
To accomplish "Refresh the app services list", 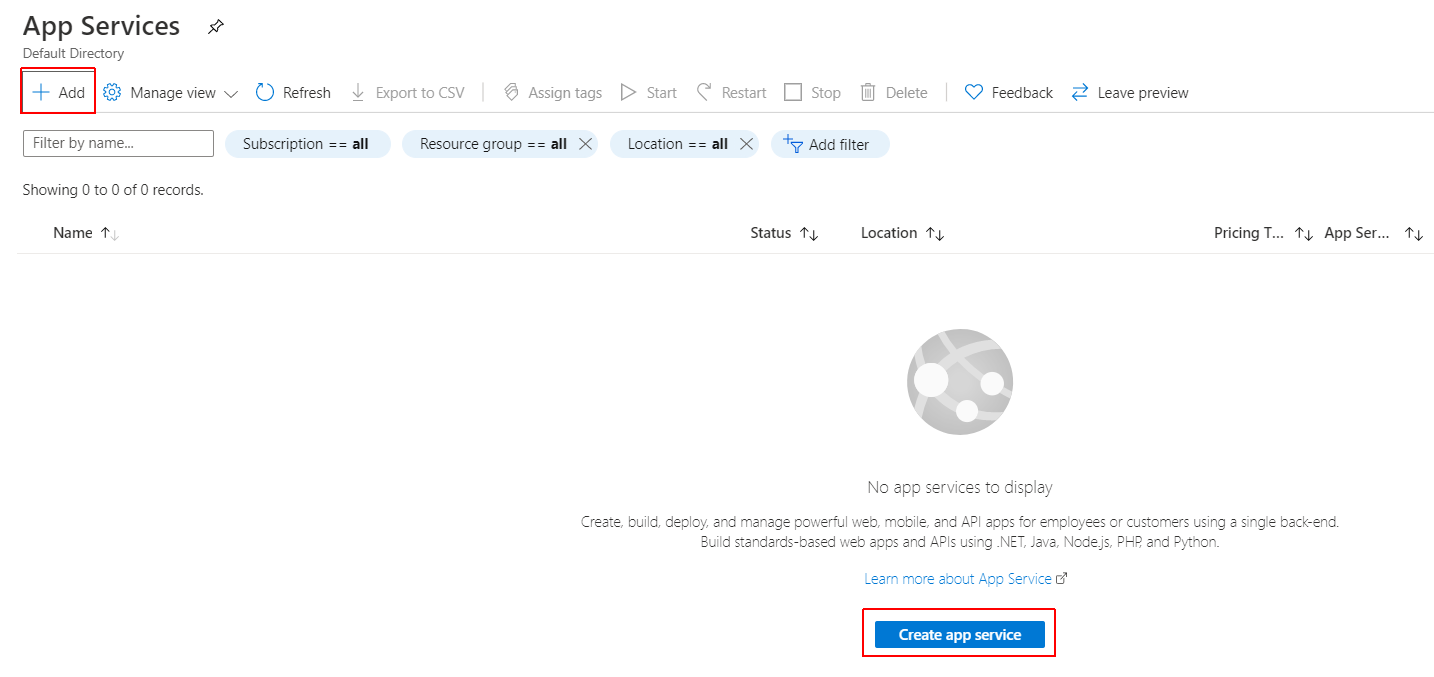I will click(x=293, y=93).
